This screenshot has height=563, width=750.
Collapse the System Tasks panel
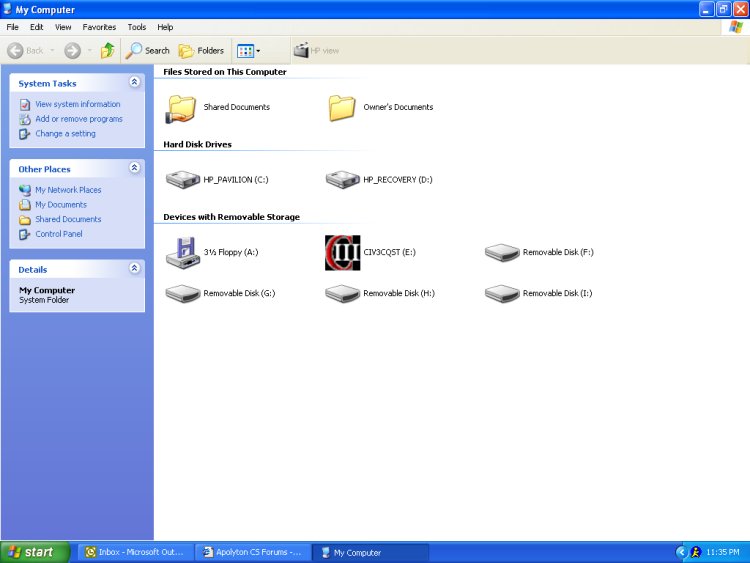tap(135, 83)
